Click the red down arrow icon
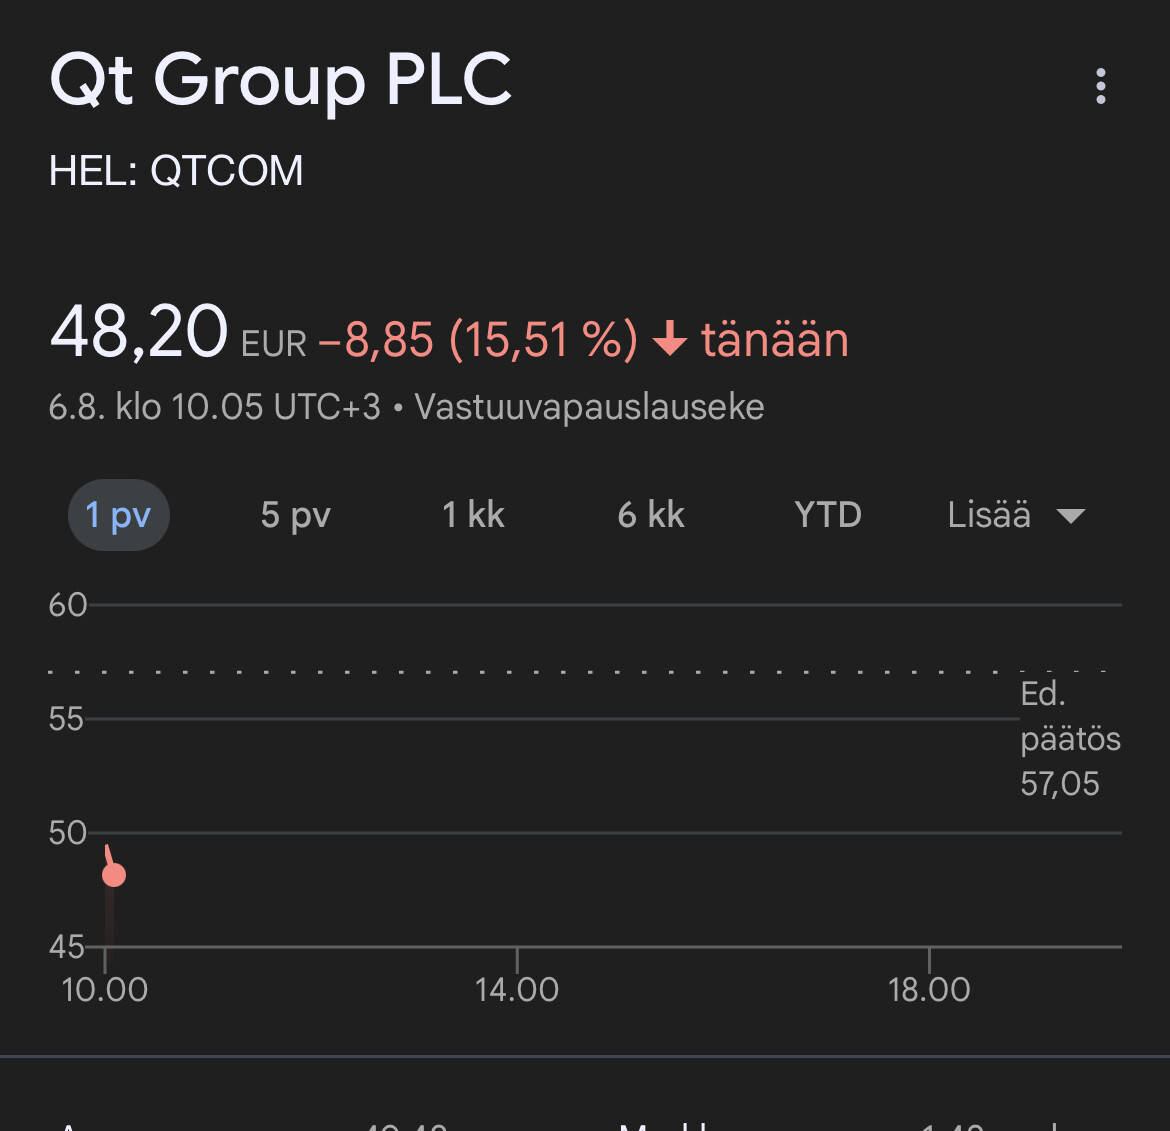Viewport: 1170px width, 1131px height. pyautogui.click(x=669, y=340)
